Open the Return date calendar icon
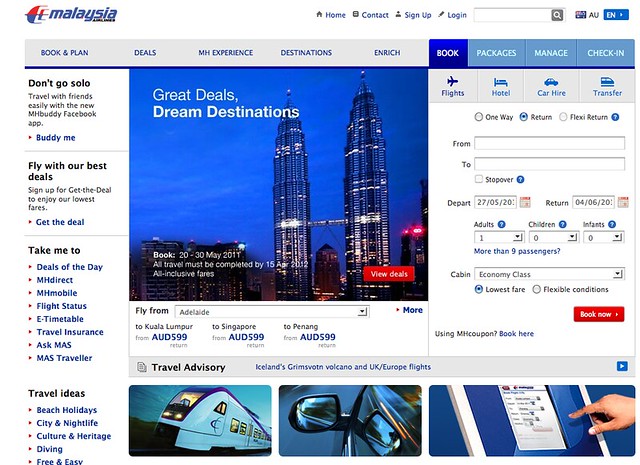 623,202
